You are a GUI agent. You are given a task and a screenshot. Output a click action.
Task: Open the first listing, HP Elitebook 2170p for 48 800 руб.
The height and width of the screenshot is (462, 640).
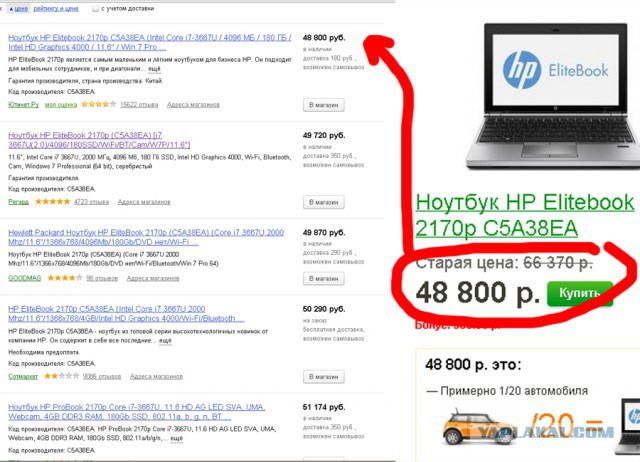click(150, 42)
